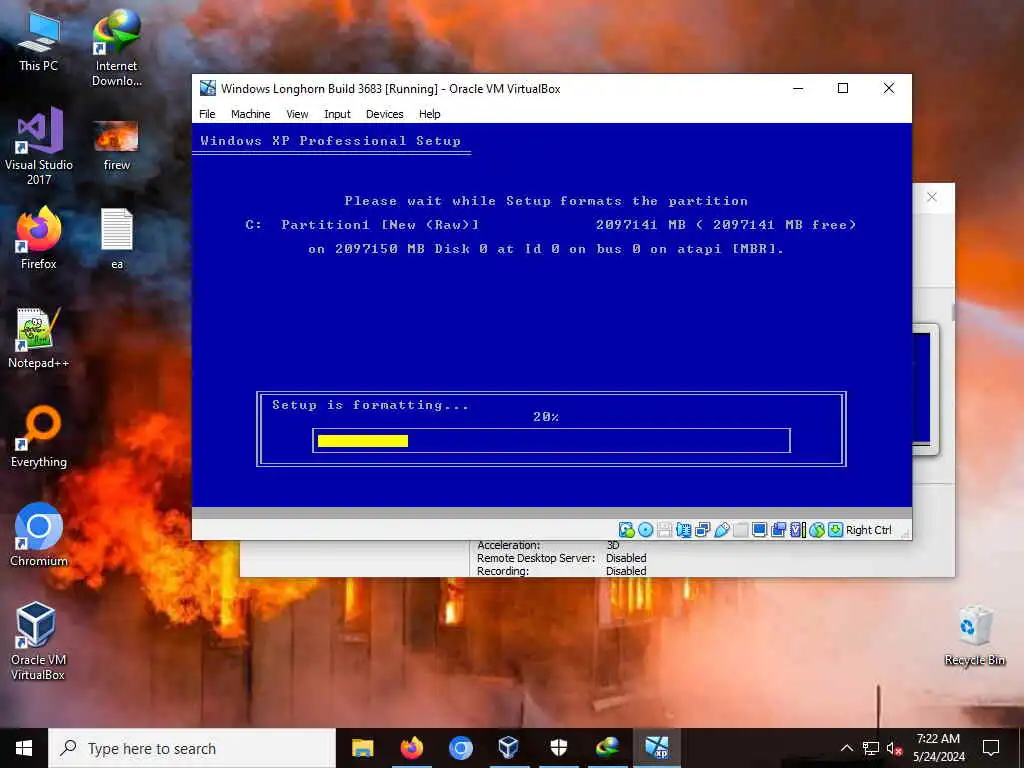Open the Help menu
Screen dimensions: 1024x768
(x=430, y=114)
